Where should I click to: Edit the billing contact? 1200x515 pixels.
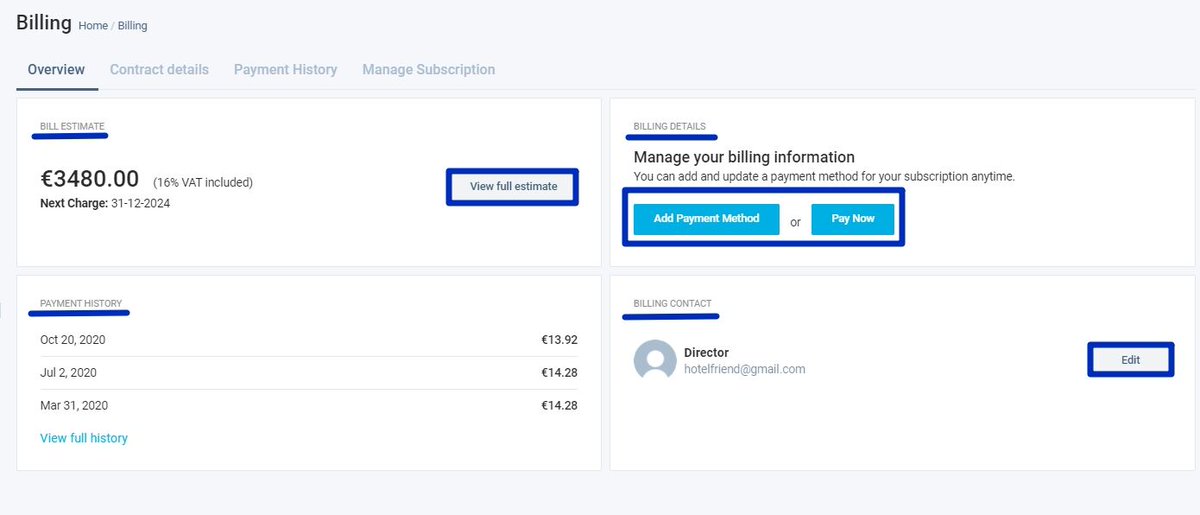pyautogui.click(x=1130, y=360)
